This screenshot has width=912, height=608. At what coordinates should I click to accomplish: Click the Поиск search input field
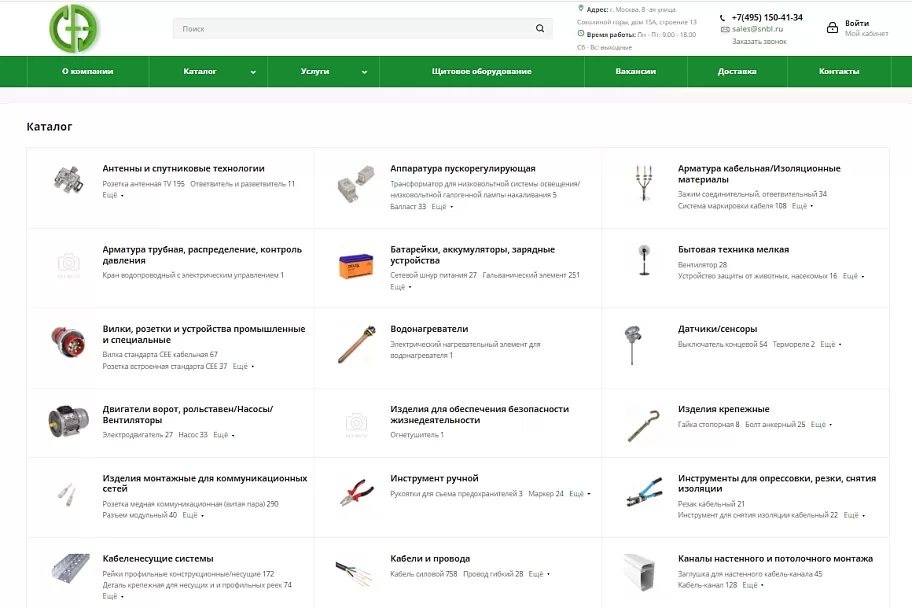click(353, 29)
